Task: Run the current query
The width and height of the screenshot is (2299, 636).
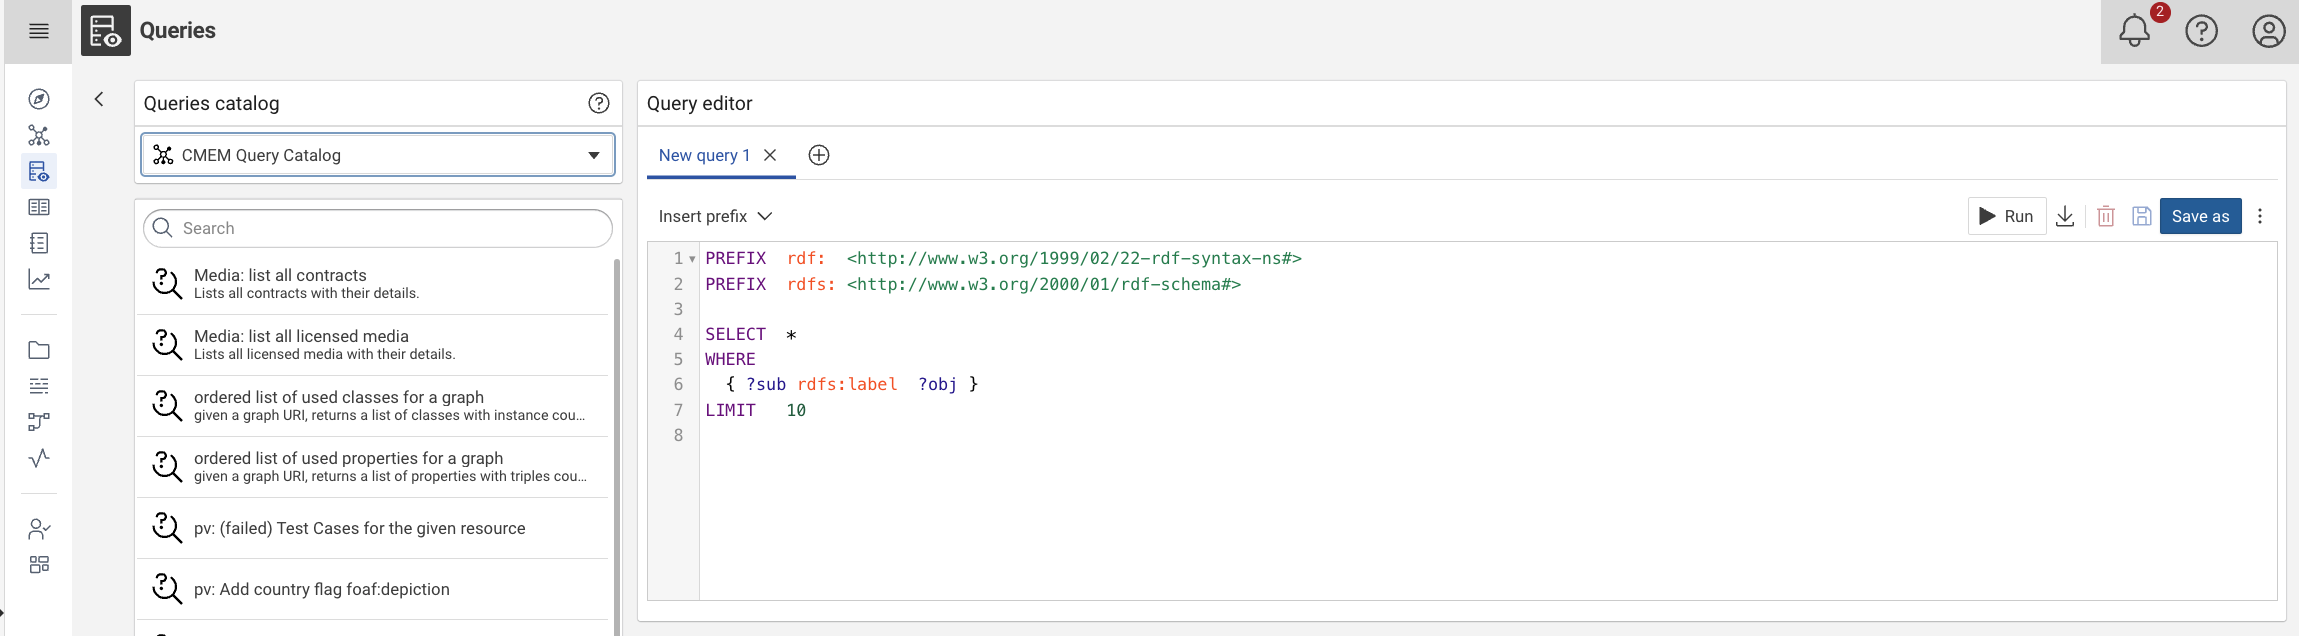Action: (x=2006, y=216)
